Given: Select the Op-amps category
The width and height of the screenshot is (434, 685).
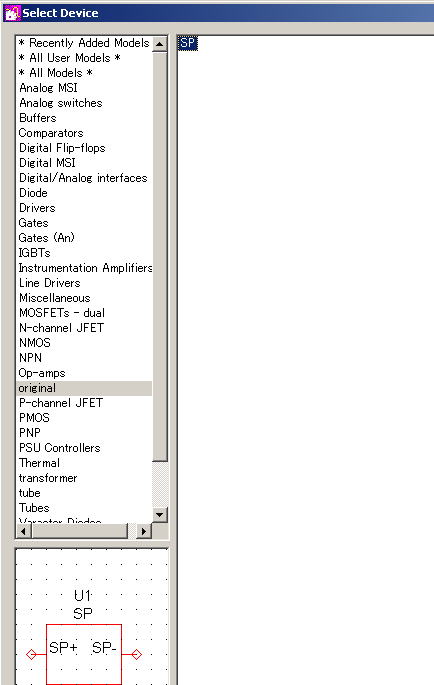Looking at the screenshot, I should click(x=42, y=373).
